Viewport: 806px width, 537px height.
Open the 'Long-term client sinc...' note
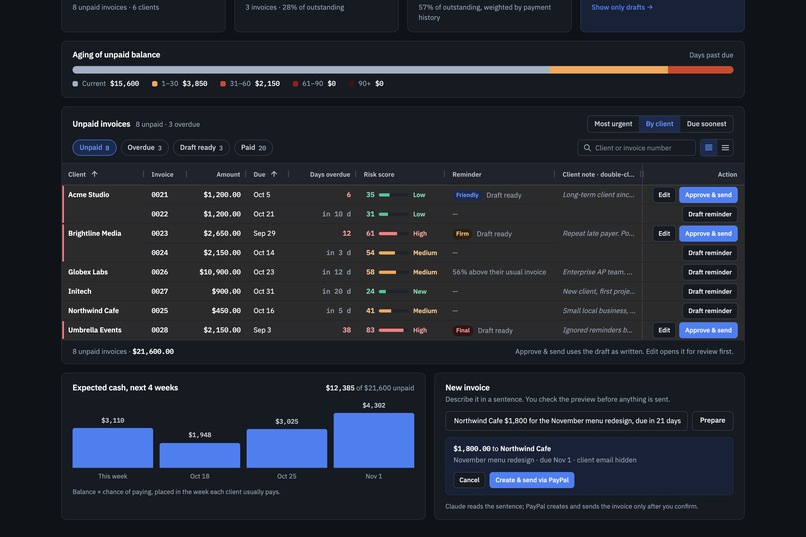pos(598,195)
